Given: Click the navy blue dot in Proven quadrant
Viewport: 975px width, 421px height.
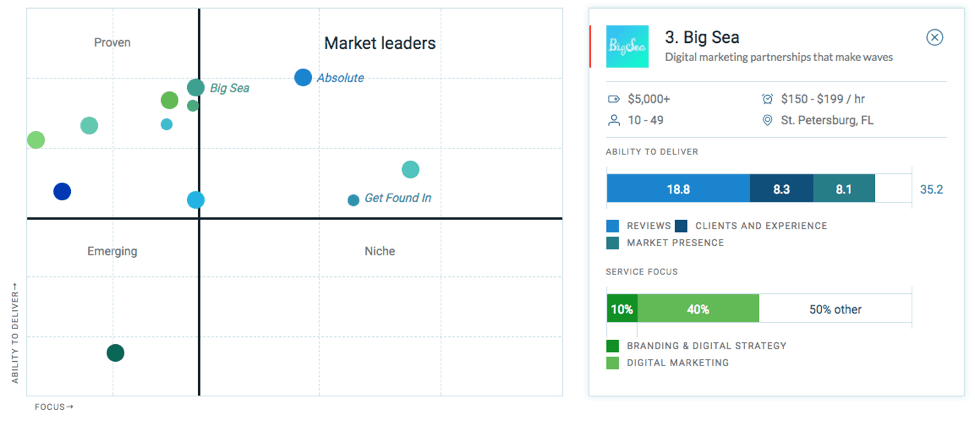Looking at the screenshot, I should pos(62,191).
